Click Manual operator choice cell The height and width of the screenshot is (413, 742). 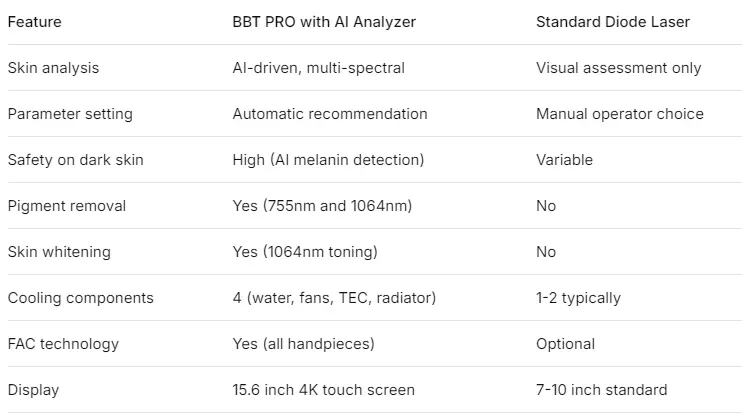coord(620,114)
